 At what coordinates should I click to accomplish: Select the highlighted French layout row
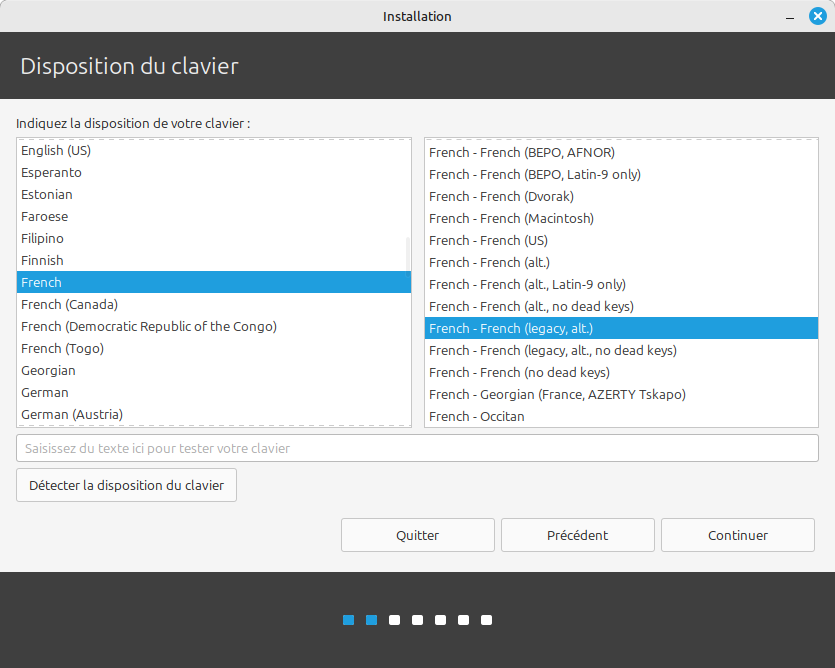point(214,282)
